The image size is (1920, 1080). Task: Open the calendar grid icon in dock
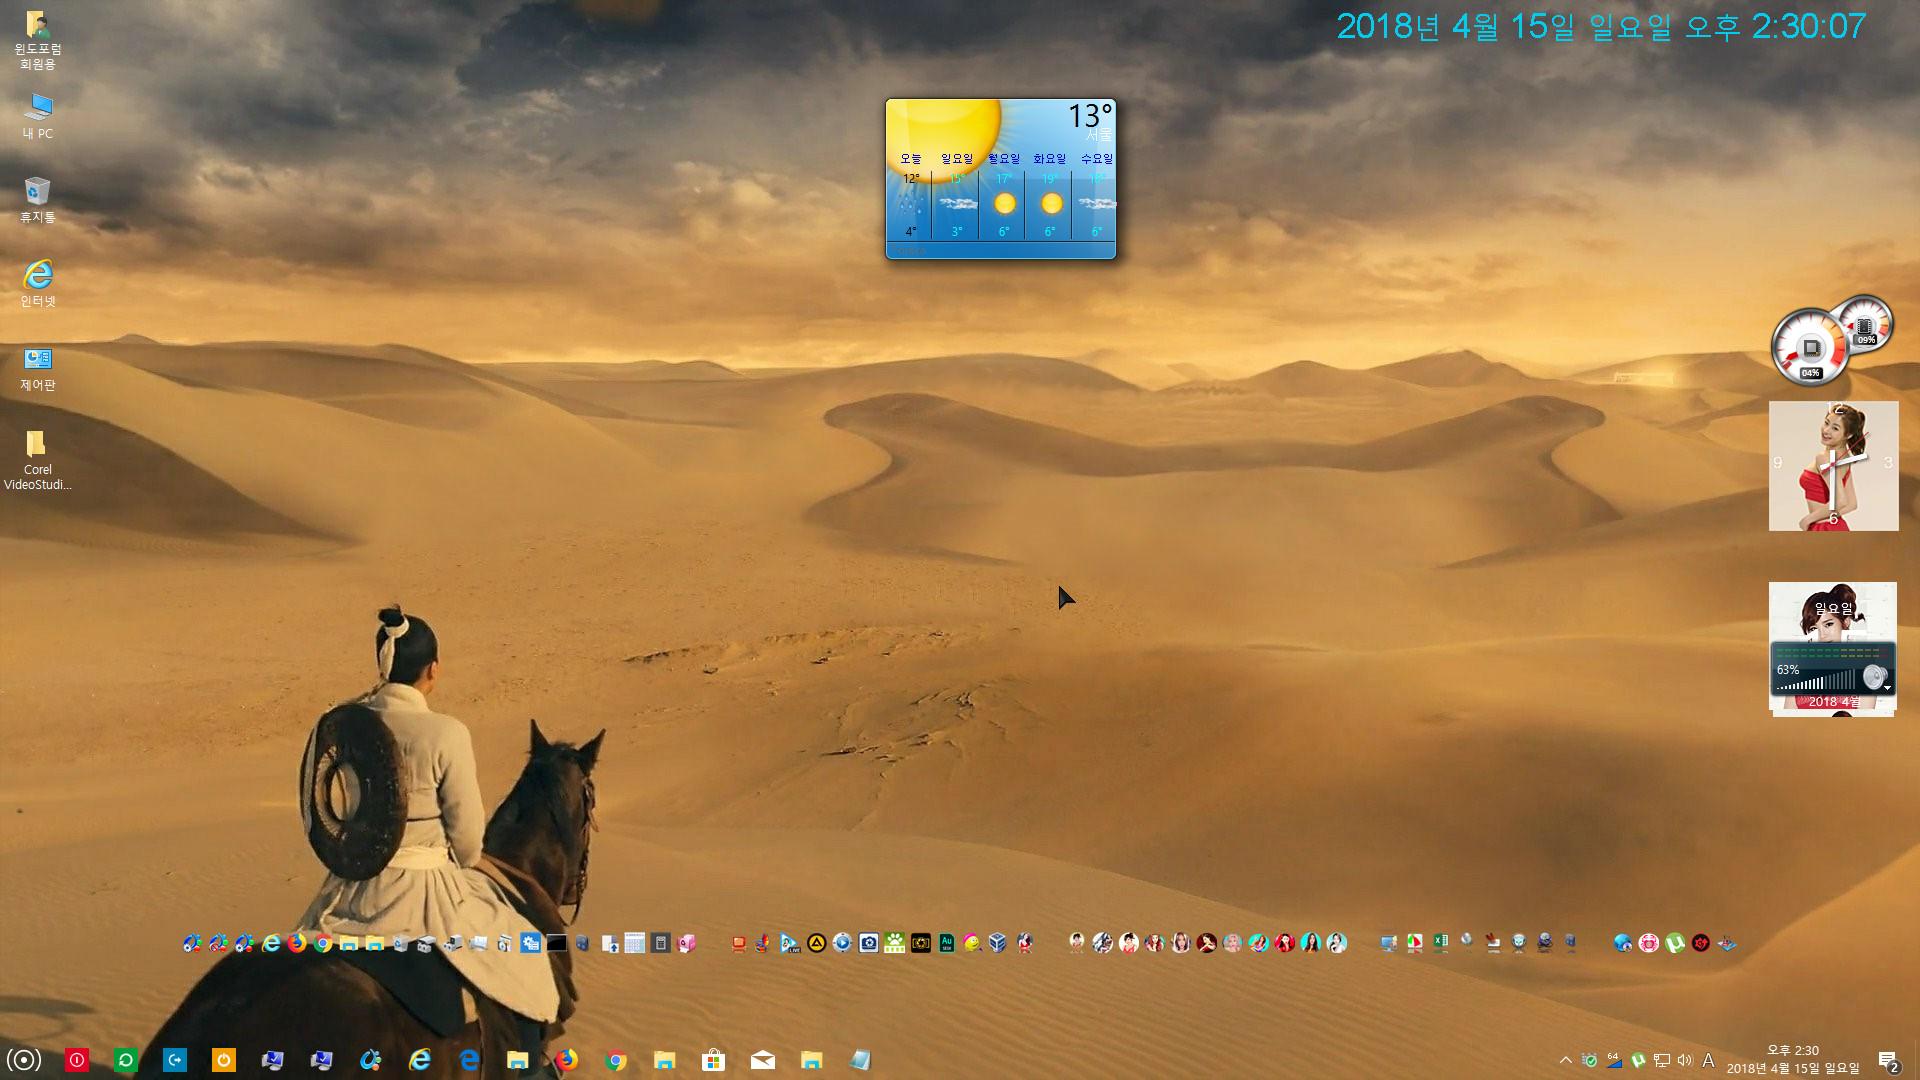point(635,943)
